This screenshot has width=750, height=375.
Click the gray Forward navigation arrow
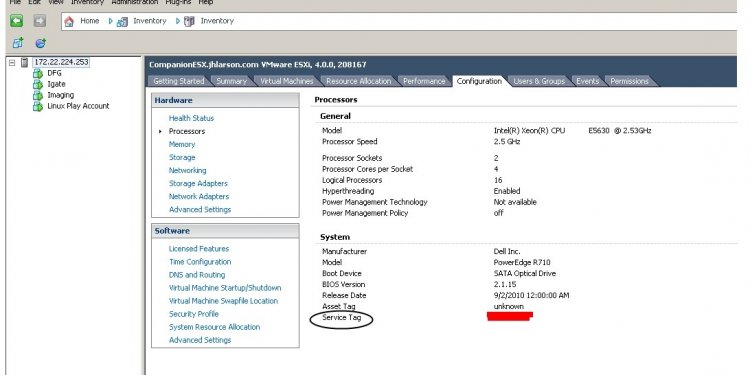click(x=40, y=21)
